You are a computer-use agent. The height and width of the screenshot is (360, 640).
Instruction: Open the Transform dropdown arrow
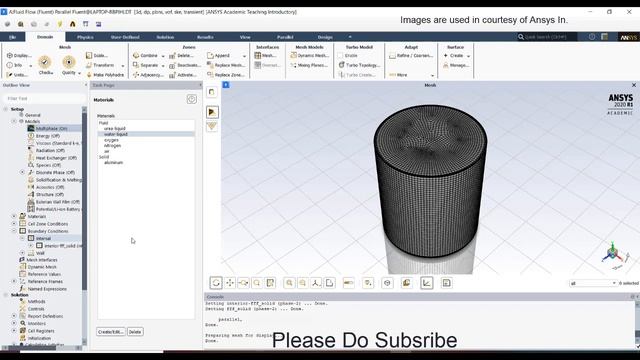pos(122,66)
